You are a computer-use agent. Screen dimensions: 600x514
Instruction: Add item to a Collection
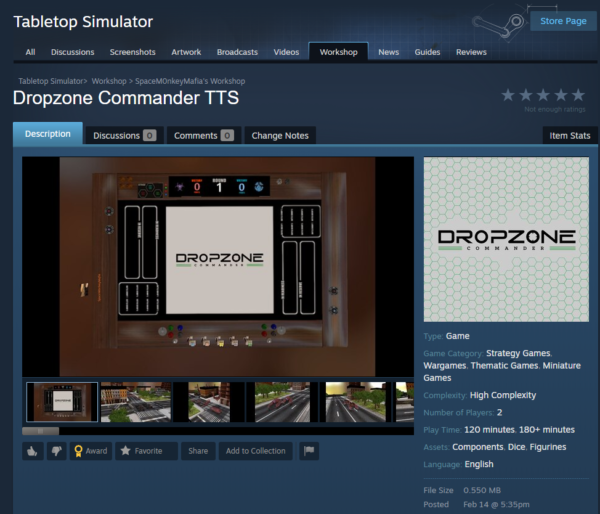256,451
